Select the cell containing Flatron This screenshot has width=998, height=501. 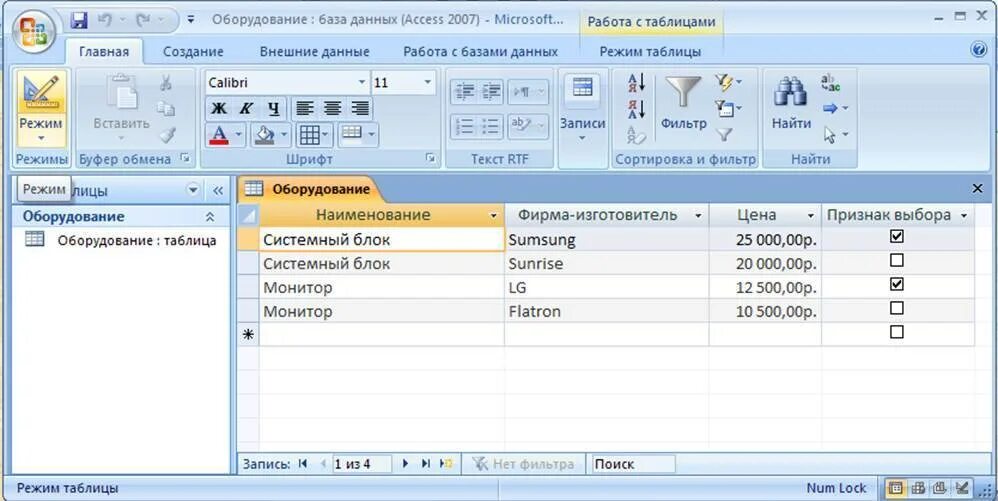[607, 311]
